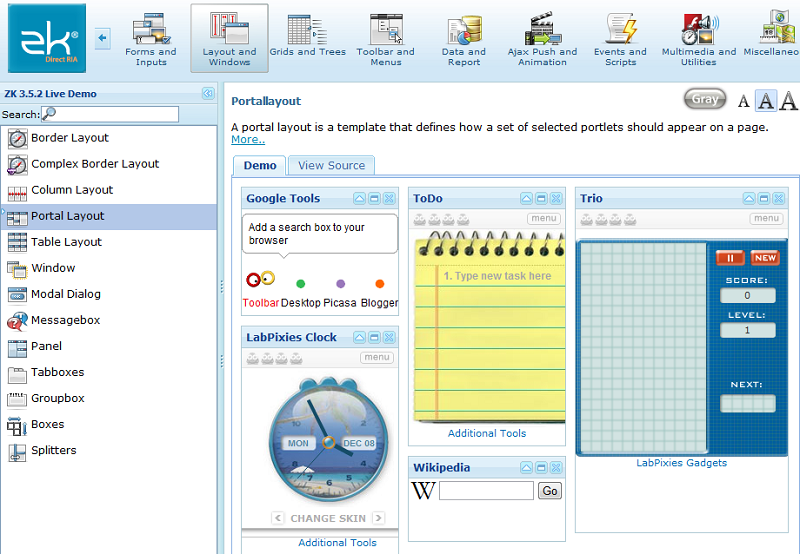Switch to the Demo tab
Image resolution: width=800 pixels, height=554 pixels.
pyautogui.click(x=260, y=166)
